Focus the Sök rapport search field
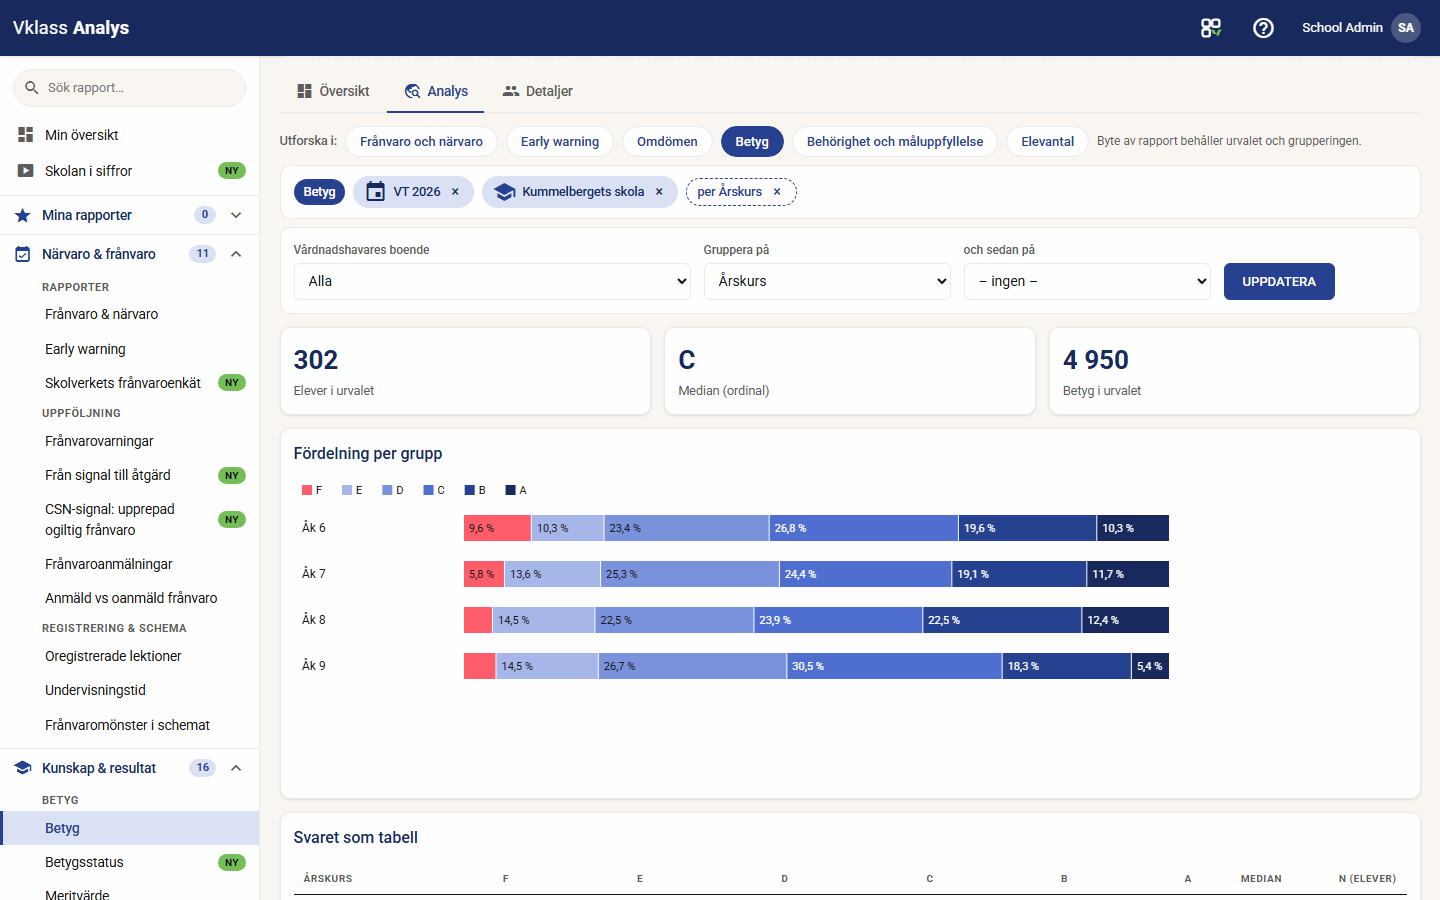Viewport: 1440px width, 900px height. click(129, 88)
